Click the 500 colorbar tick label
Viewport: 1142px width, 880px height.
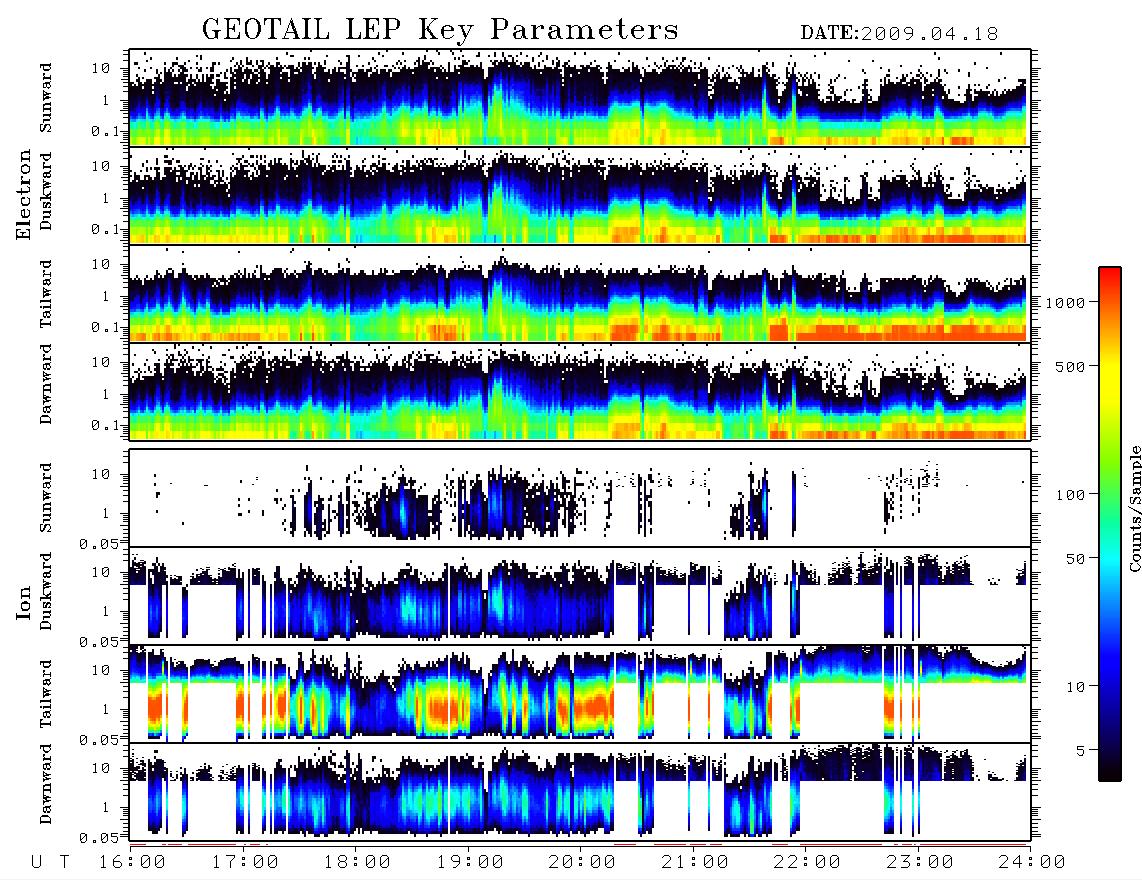[1071, 367]
